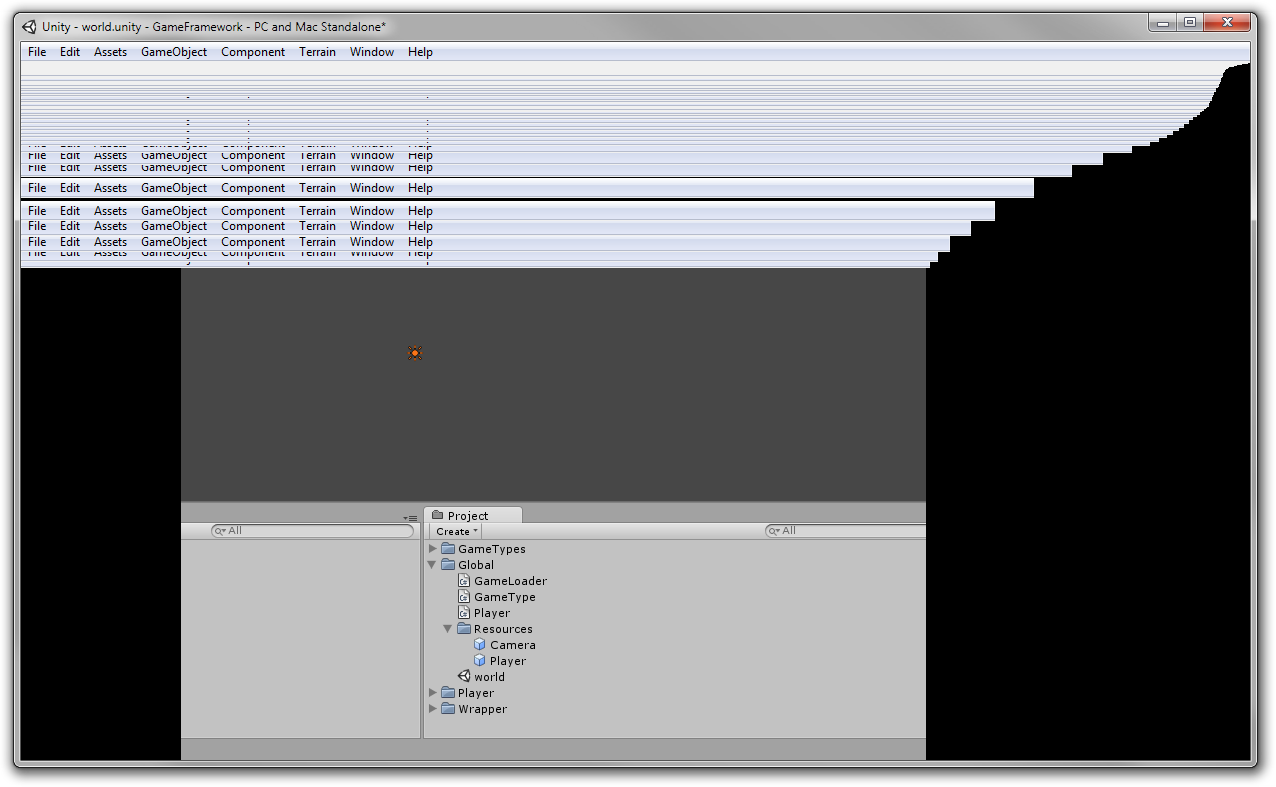Click the Camera prefab cube icon
This screenshot has width=1276, height=787.
coord(480,644)
